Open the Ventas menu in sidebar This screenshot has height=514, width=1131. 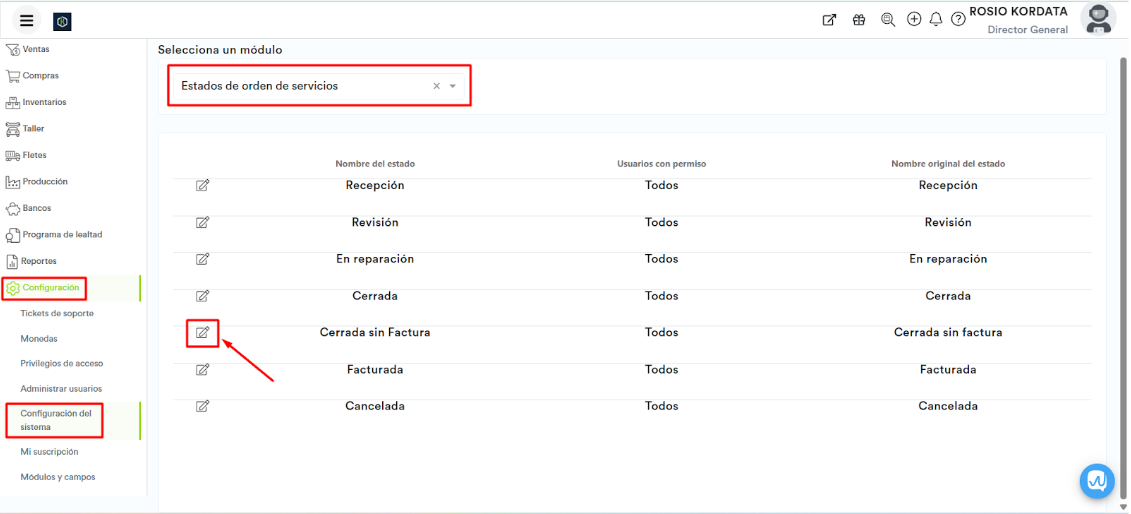click(35, 49)
